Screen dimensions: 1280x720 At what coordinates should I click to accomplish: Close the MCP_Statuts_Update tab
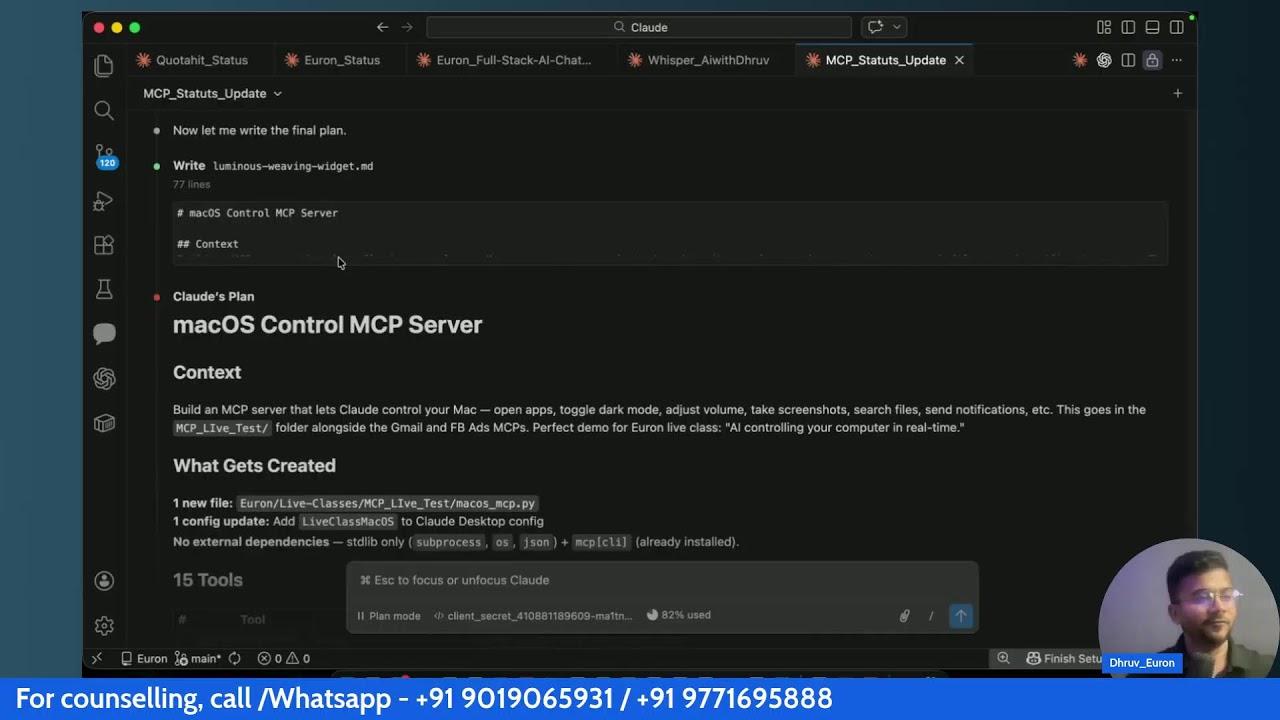click(959, 60)
